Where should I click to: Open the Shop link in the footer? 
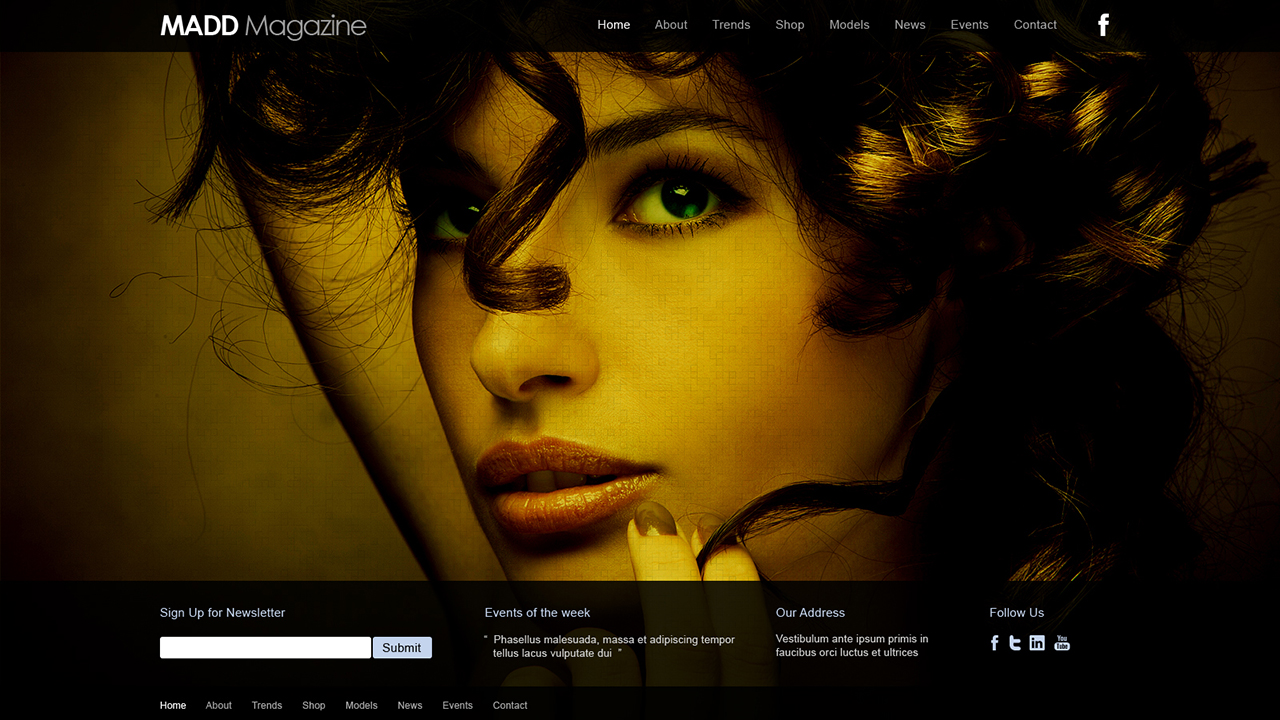[x=314, y=706]
